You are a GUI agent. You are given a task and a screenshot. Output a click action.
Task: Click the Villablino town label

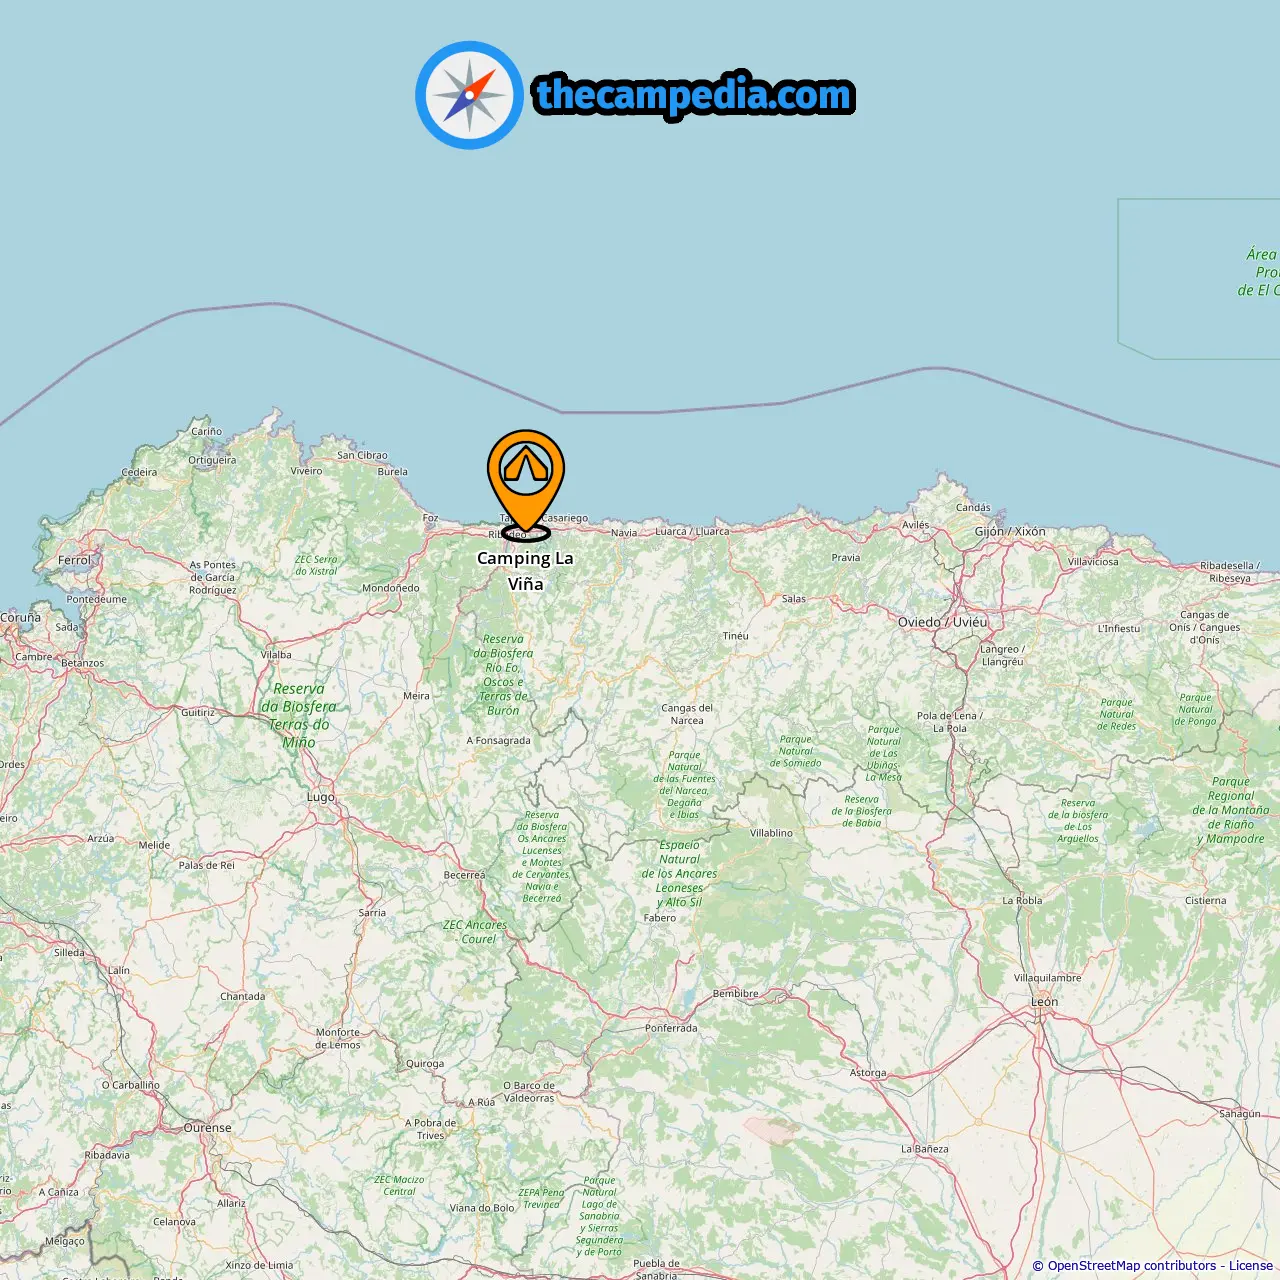(x=771, y=833)
